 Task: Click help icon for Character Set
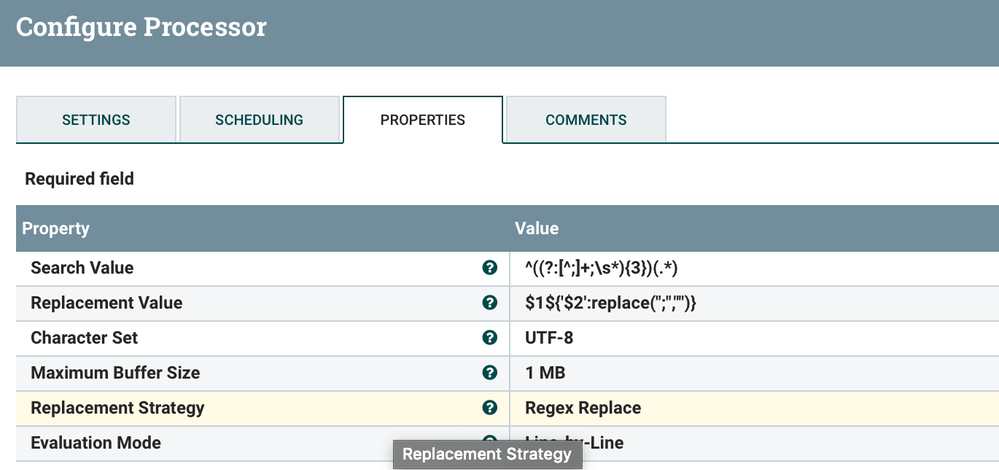(x=490, y=338)
